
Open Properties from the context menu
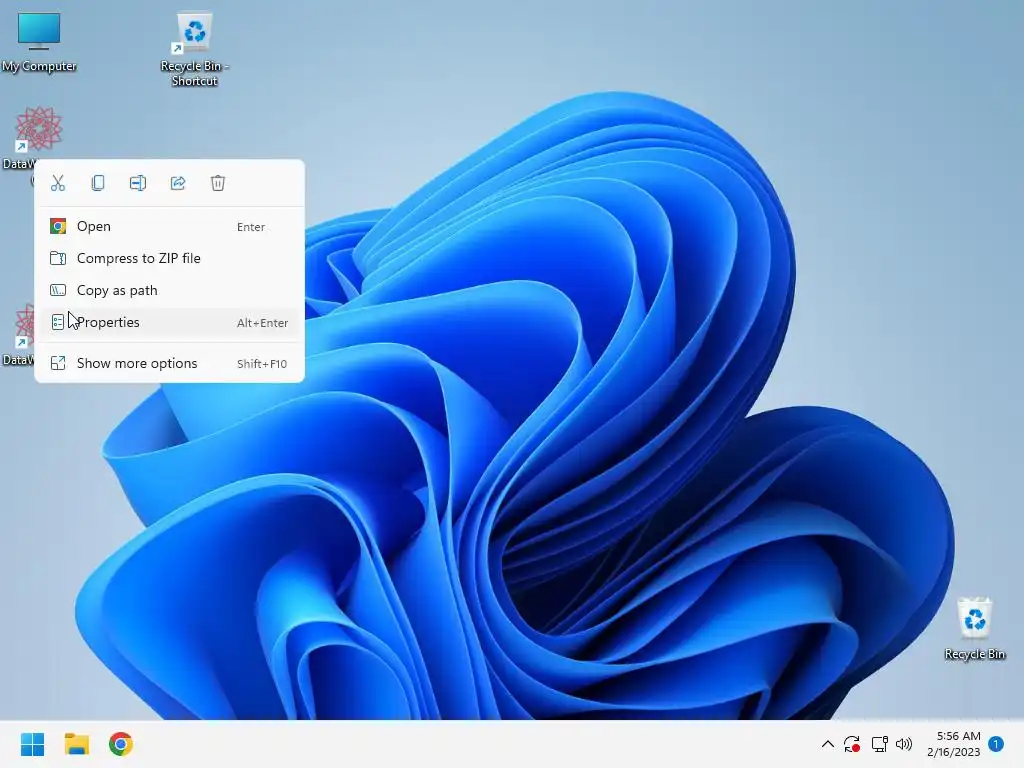[169, 323]
